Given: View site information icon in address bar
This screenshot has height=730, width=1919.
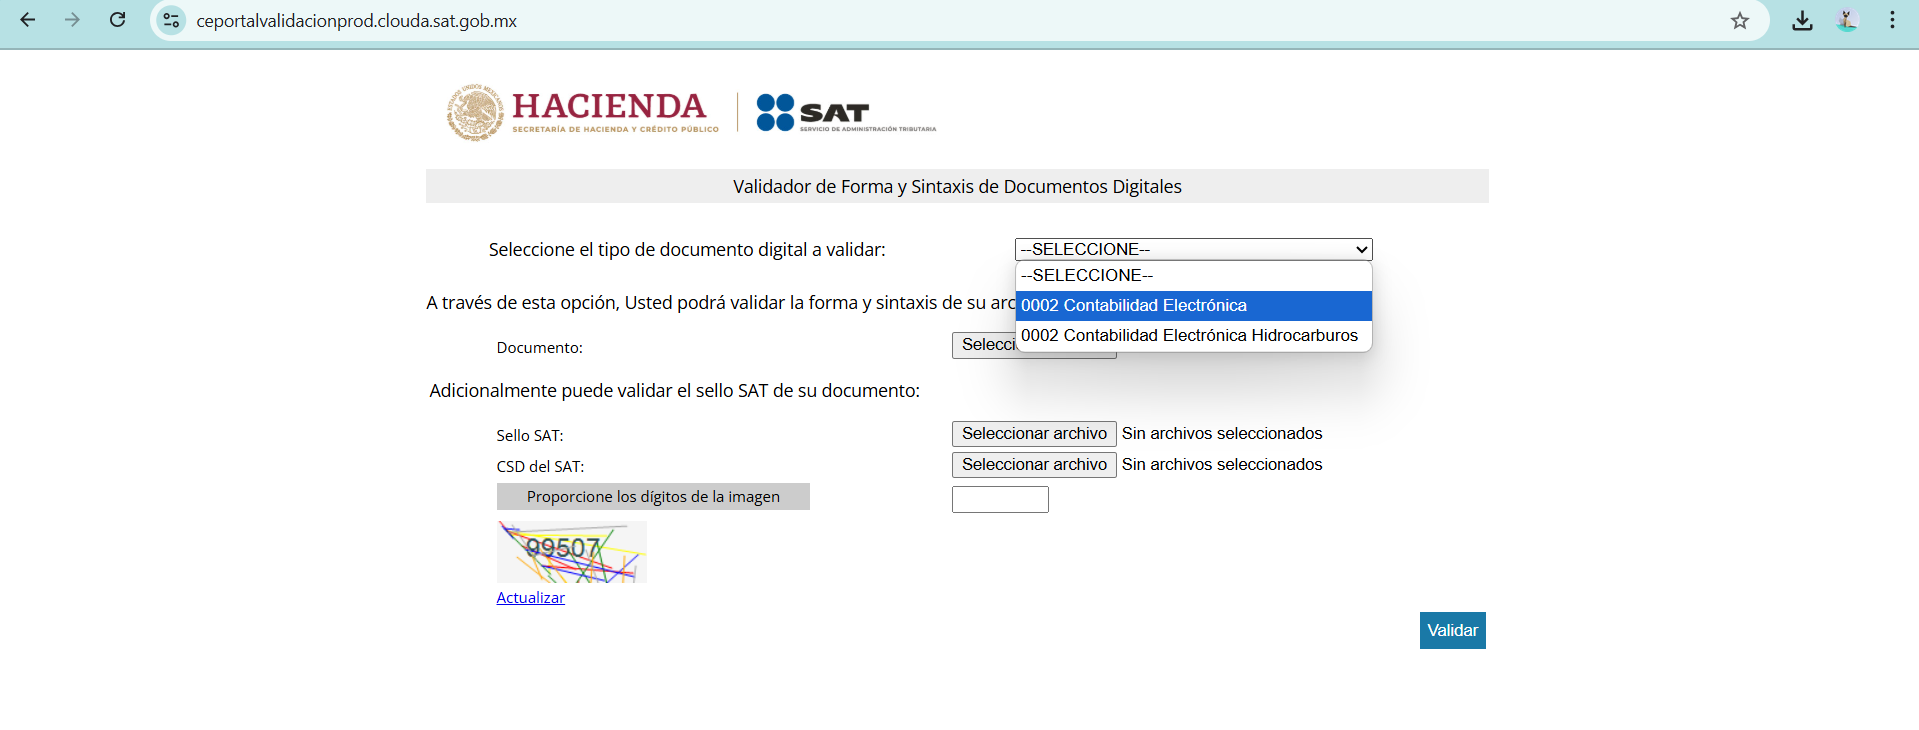Looking at the screenshot, I should point(172,20).
